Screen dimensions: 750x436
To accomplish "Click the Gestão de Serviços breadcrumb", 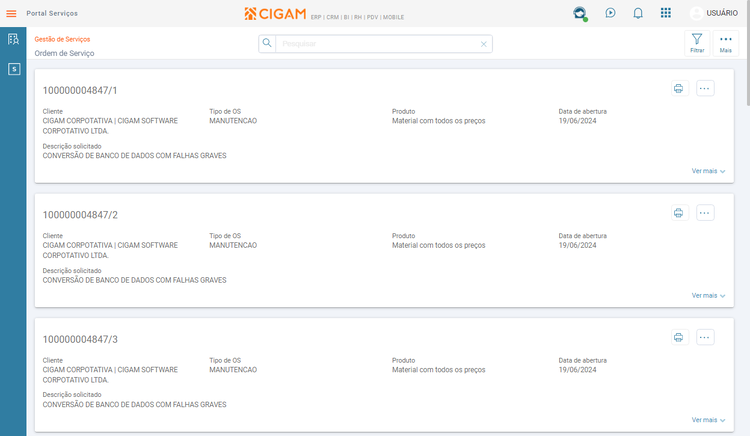I will 62,39.
